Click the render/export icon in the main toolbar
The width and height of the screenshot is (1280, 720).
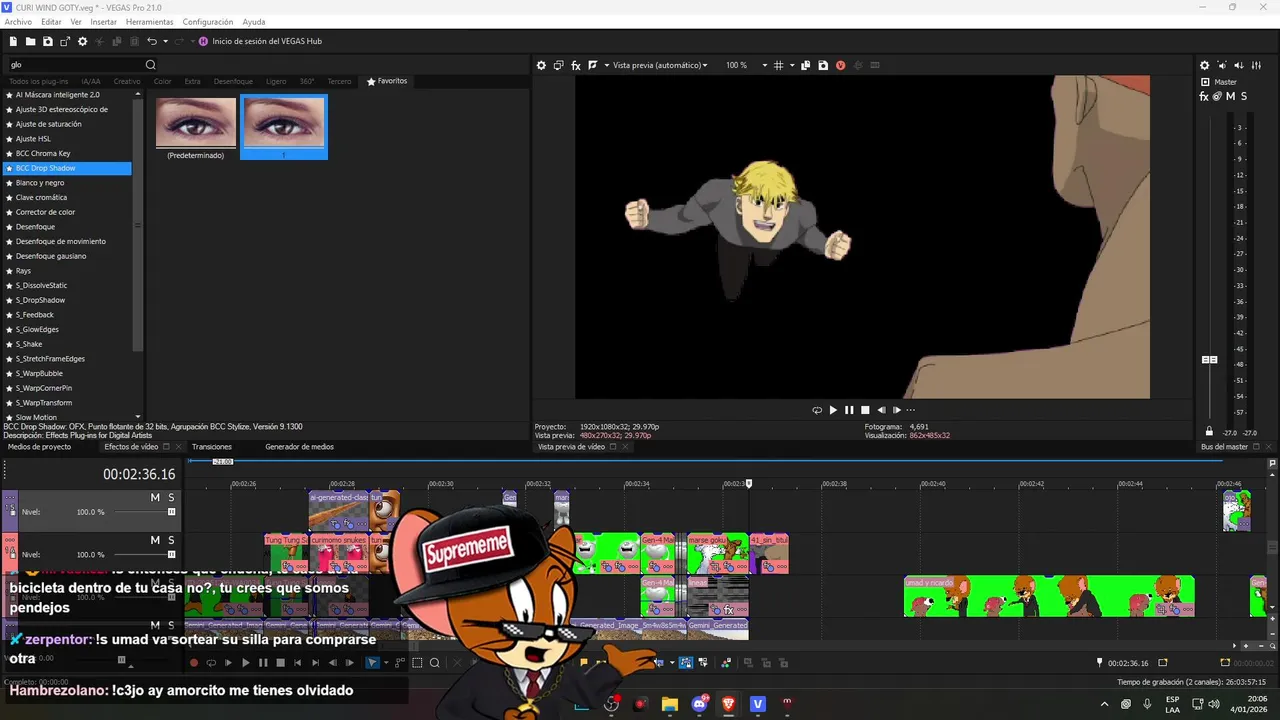point(65,41)
